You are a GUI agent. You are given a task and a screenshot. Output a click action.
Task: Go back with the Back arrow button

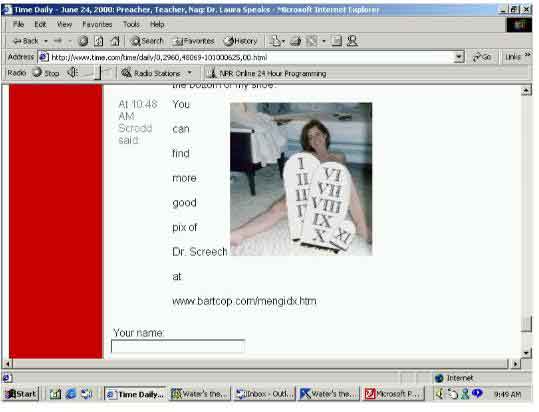25,41
